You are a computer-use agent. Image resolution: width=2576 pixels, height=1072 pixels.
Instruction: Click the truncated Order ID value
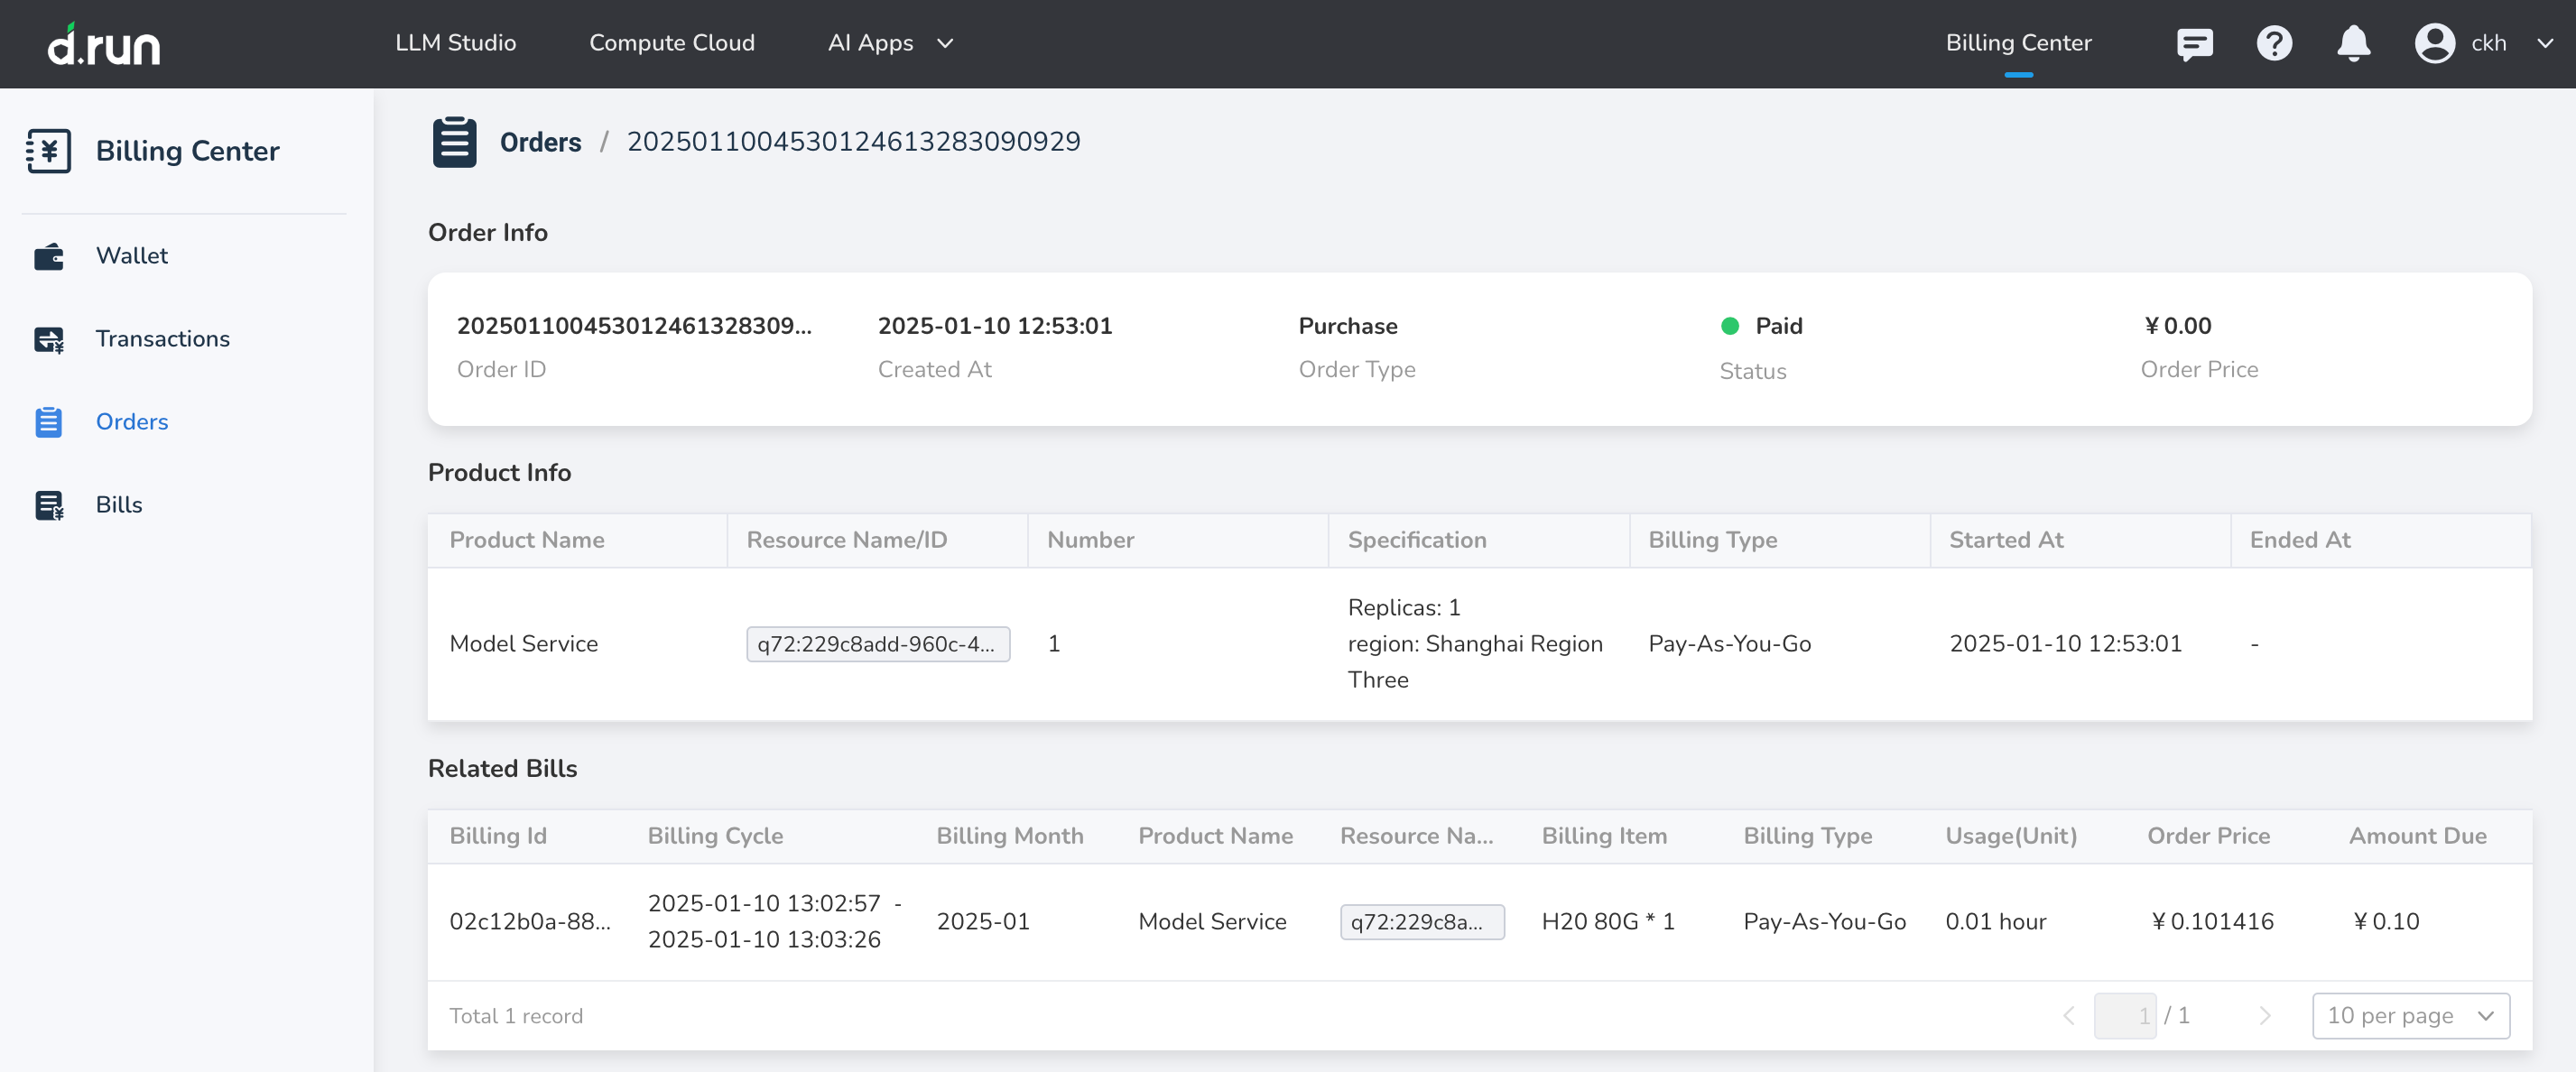634,326
